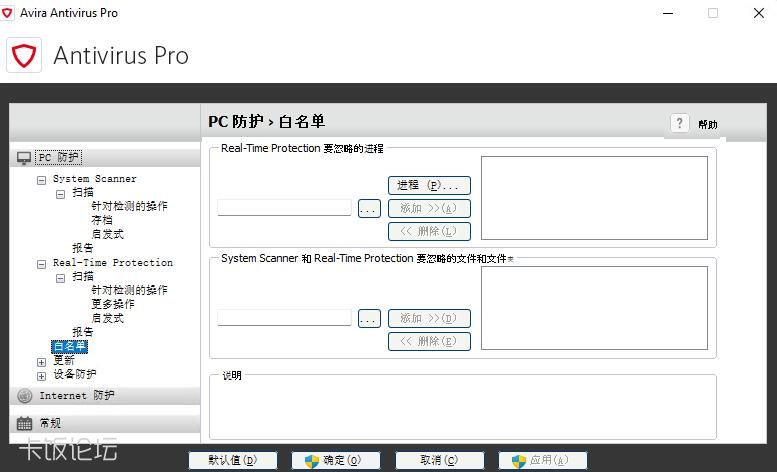Click the Internet 防护 globe icon

click(x=24, y=396)
